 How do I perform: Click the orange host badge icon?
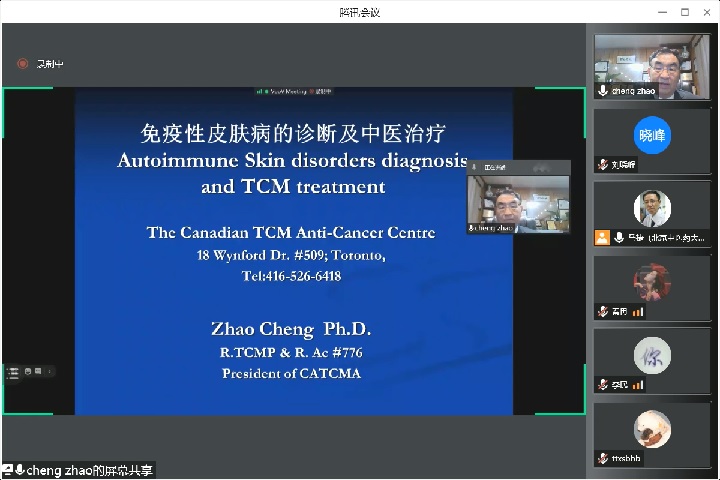602,238
